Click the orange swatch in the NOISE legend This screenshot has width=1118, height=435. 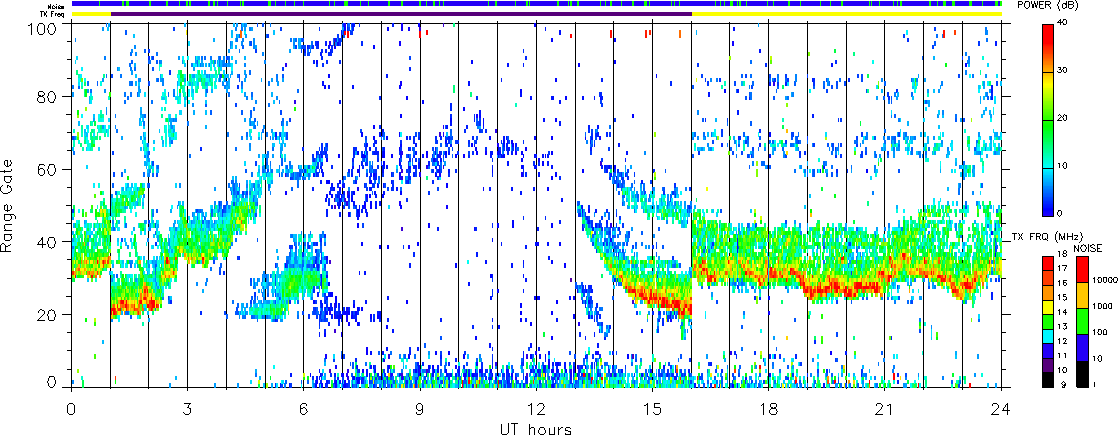(1082, 295)
